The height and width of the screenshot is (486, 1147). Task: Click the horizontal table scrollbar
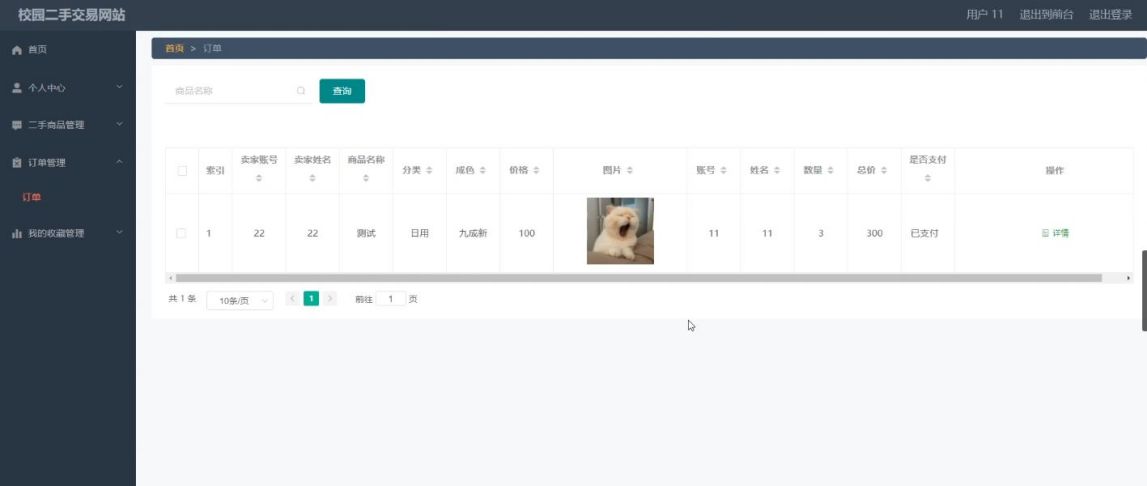638,278
